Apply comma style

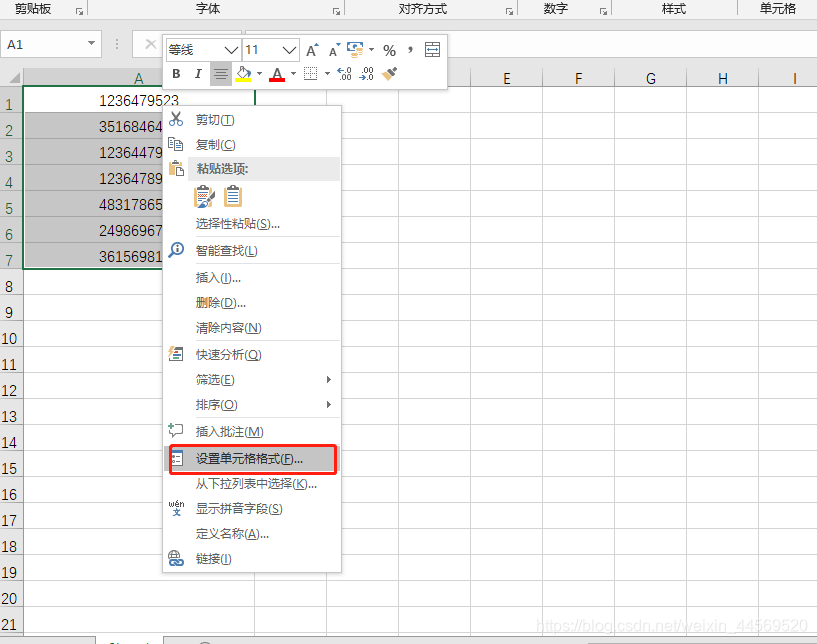coord(411,50)
